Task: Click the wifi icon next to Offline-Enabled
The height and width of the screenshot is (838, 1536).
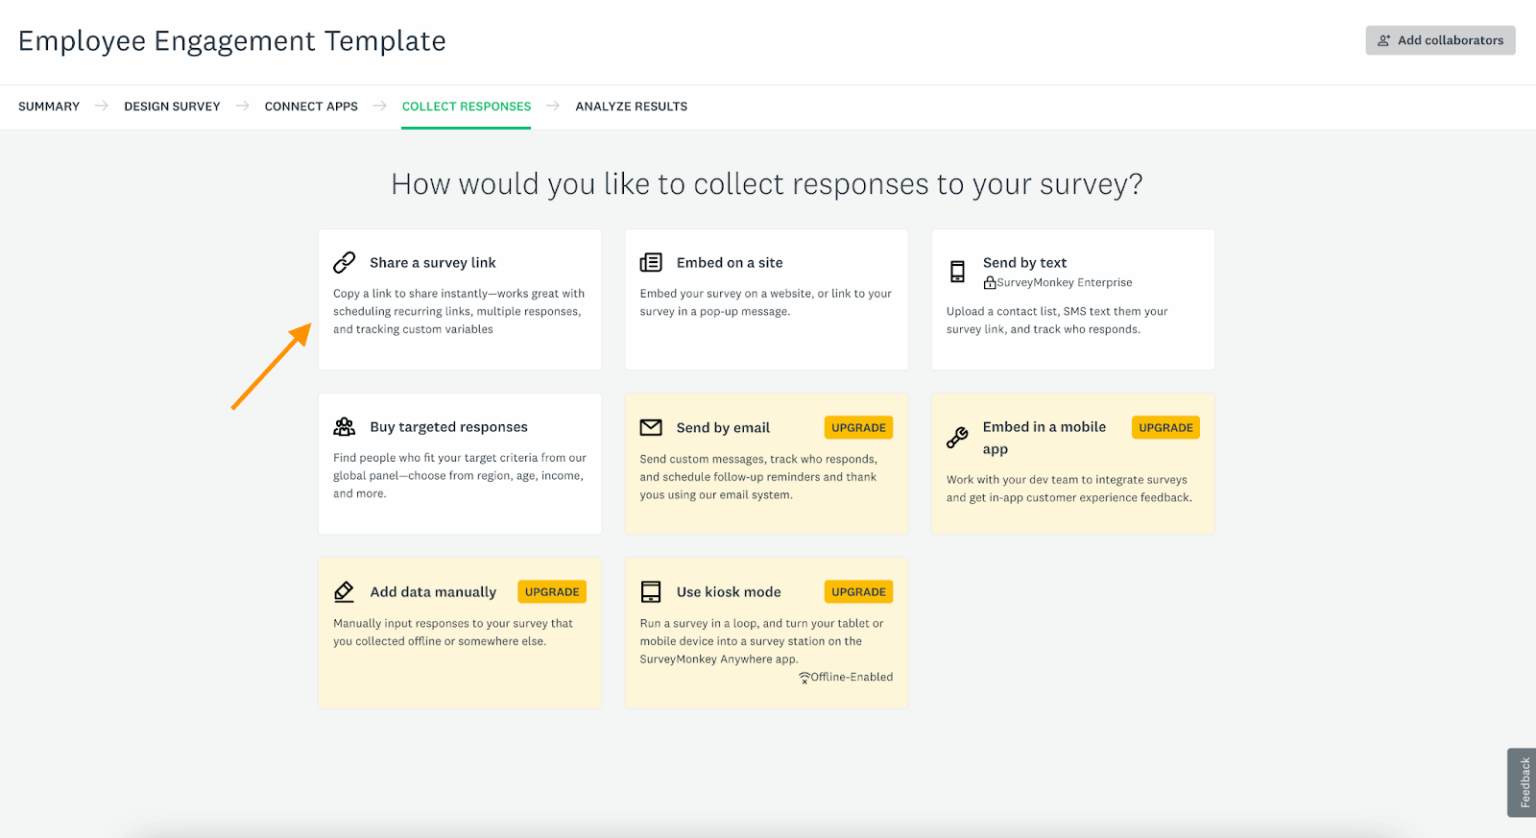Action: [x=805, y=677]
